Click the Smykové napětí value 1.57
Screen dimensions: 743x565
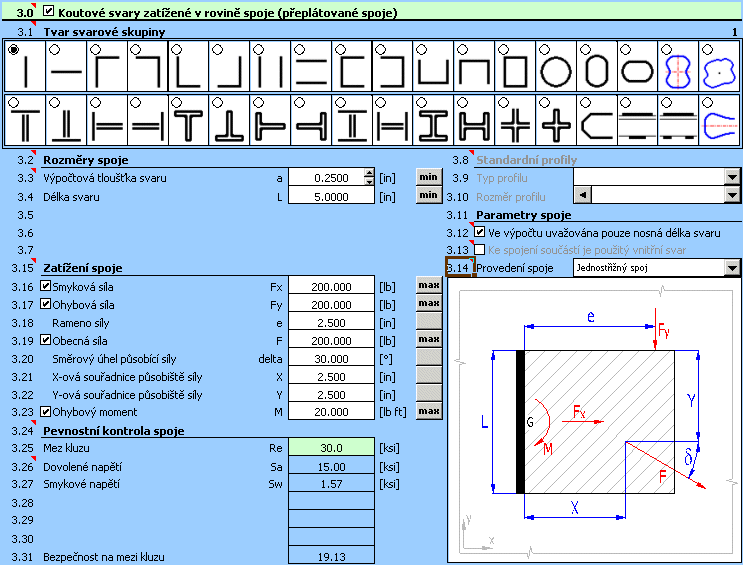pyautogui.click(x=331, y=484)
